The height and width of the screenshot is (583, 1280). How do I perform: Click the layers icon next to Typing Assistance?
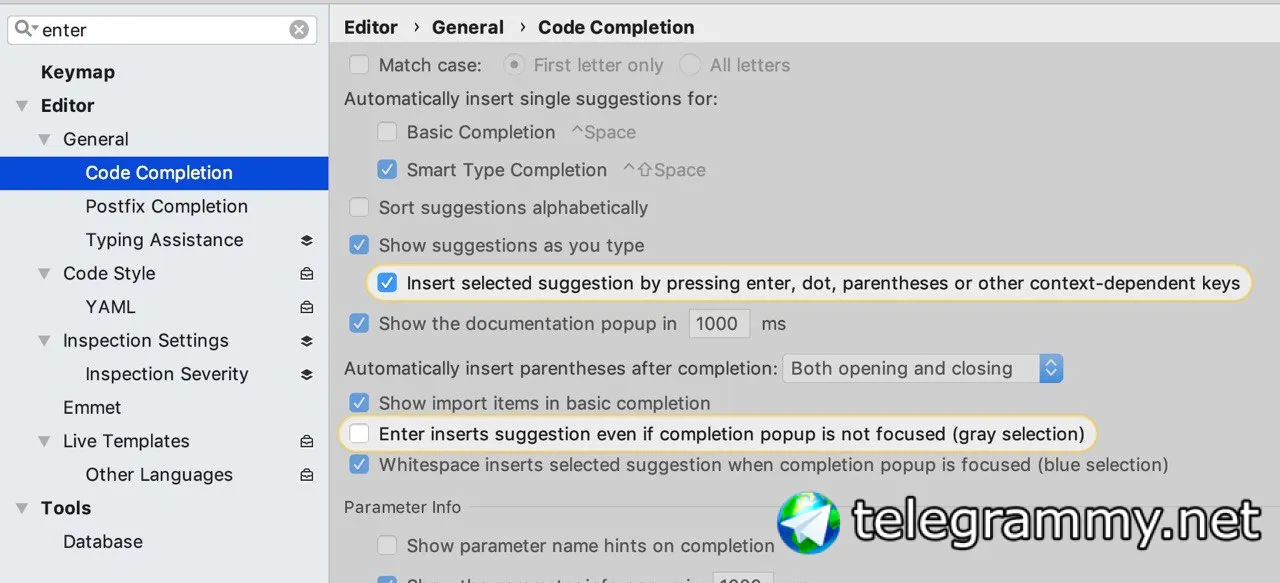307,240
